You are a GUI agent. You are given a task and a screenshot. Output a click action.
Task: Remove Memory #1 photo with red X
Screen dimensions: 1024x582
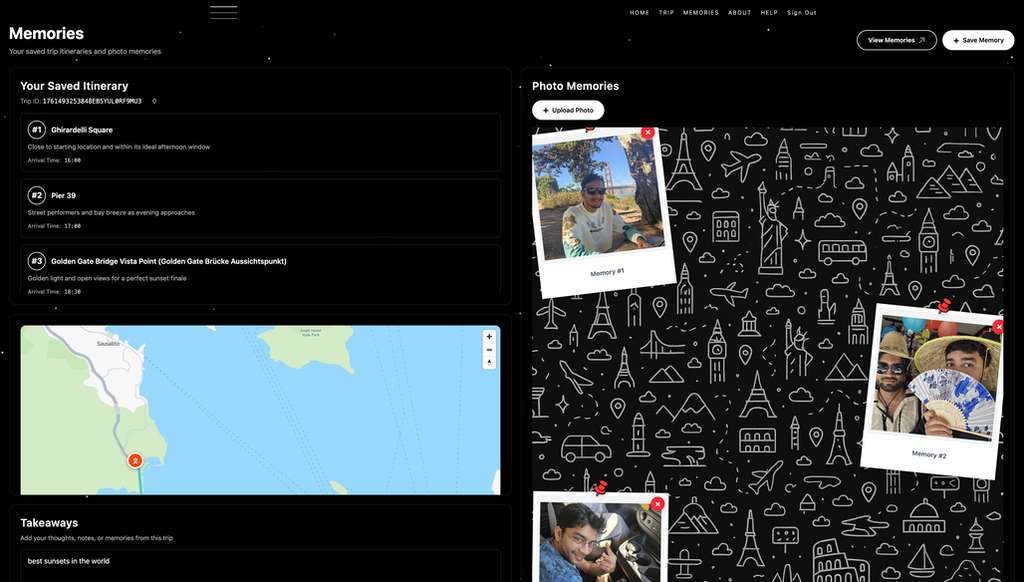(x=647, y=133)
